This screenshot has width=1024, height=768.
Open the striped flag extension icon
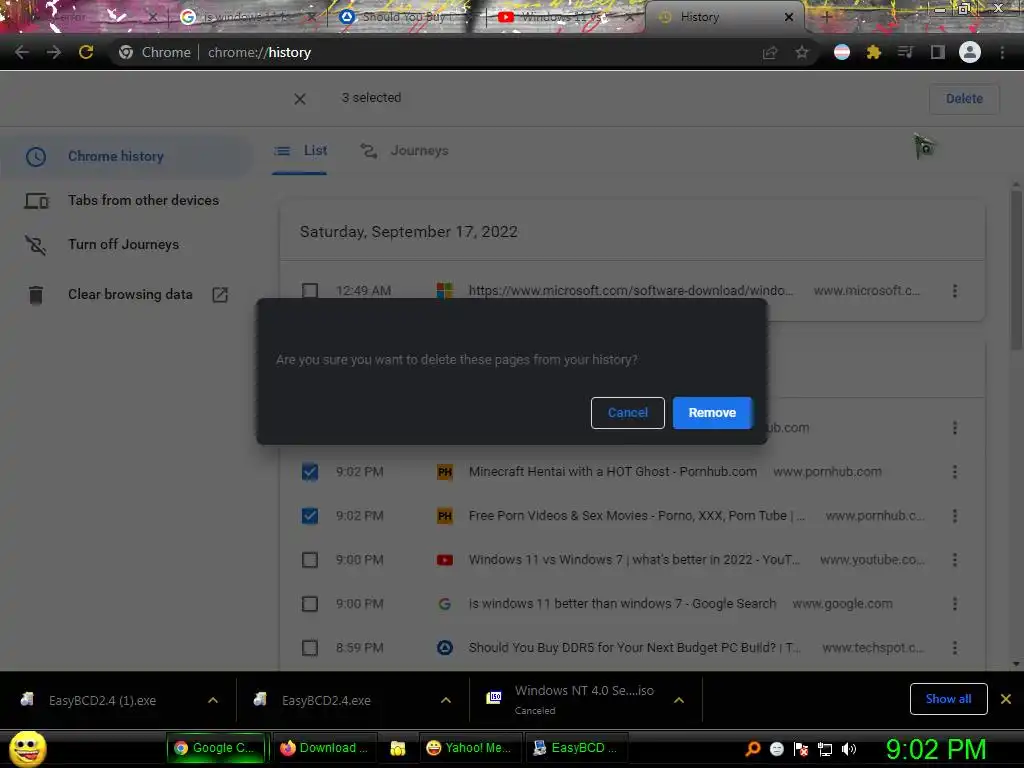(842, 52)
